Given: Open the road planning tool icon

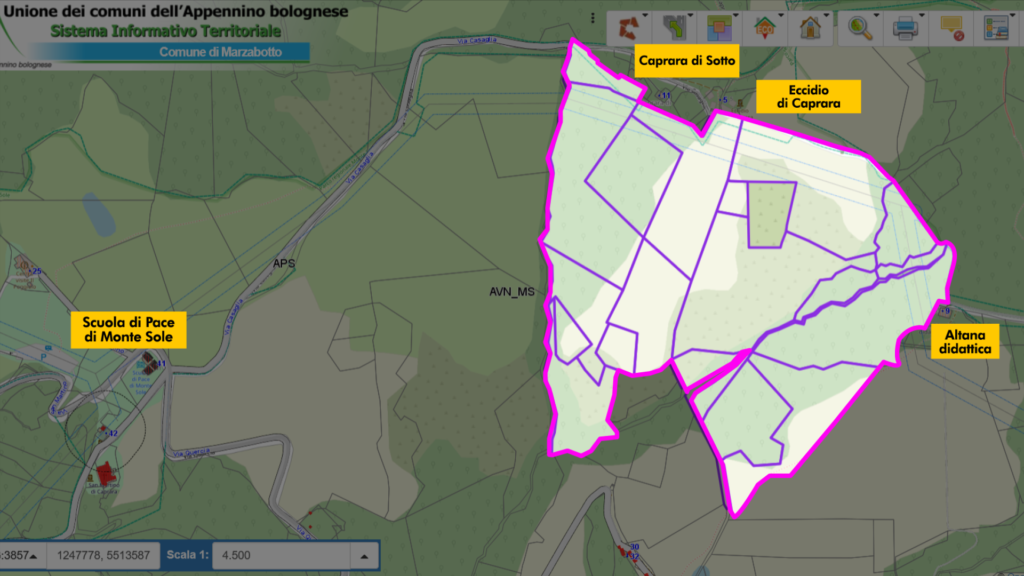Looking at the screenshot, I should click(673, 28).
